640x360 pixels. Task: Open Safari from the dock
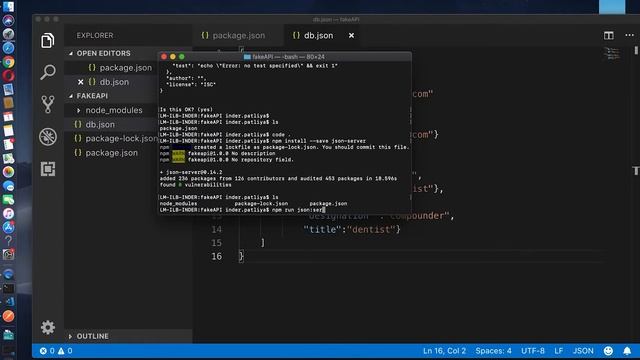[8, 48]
